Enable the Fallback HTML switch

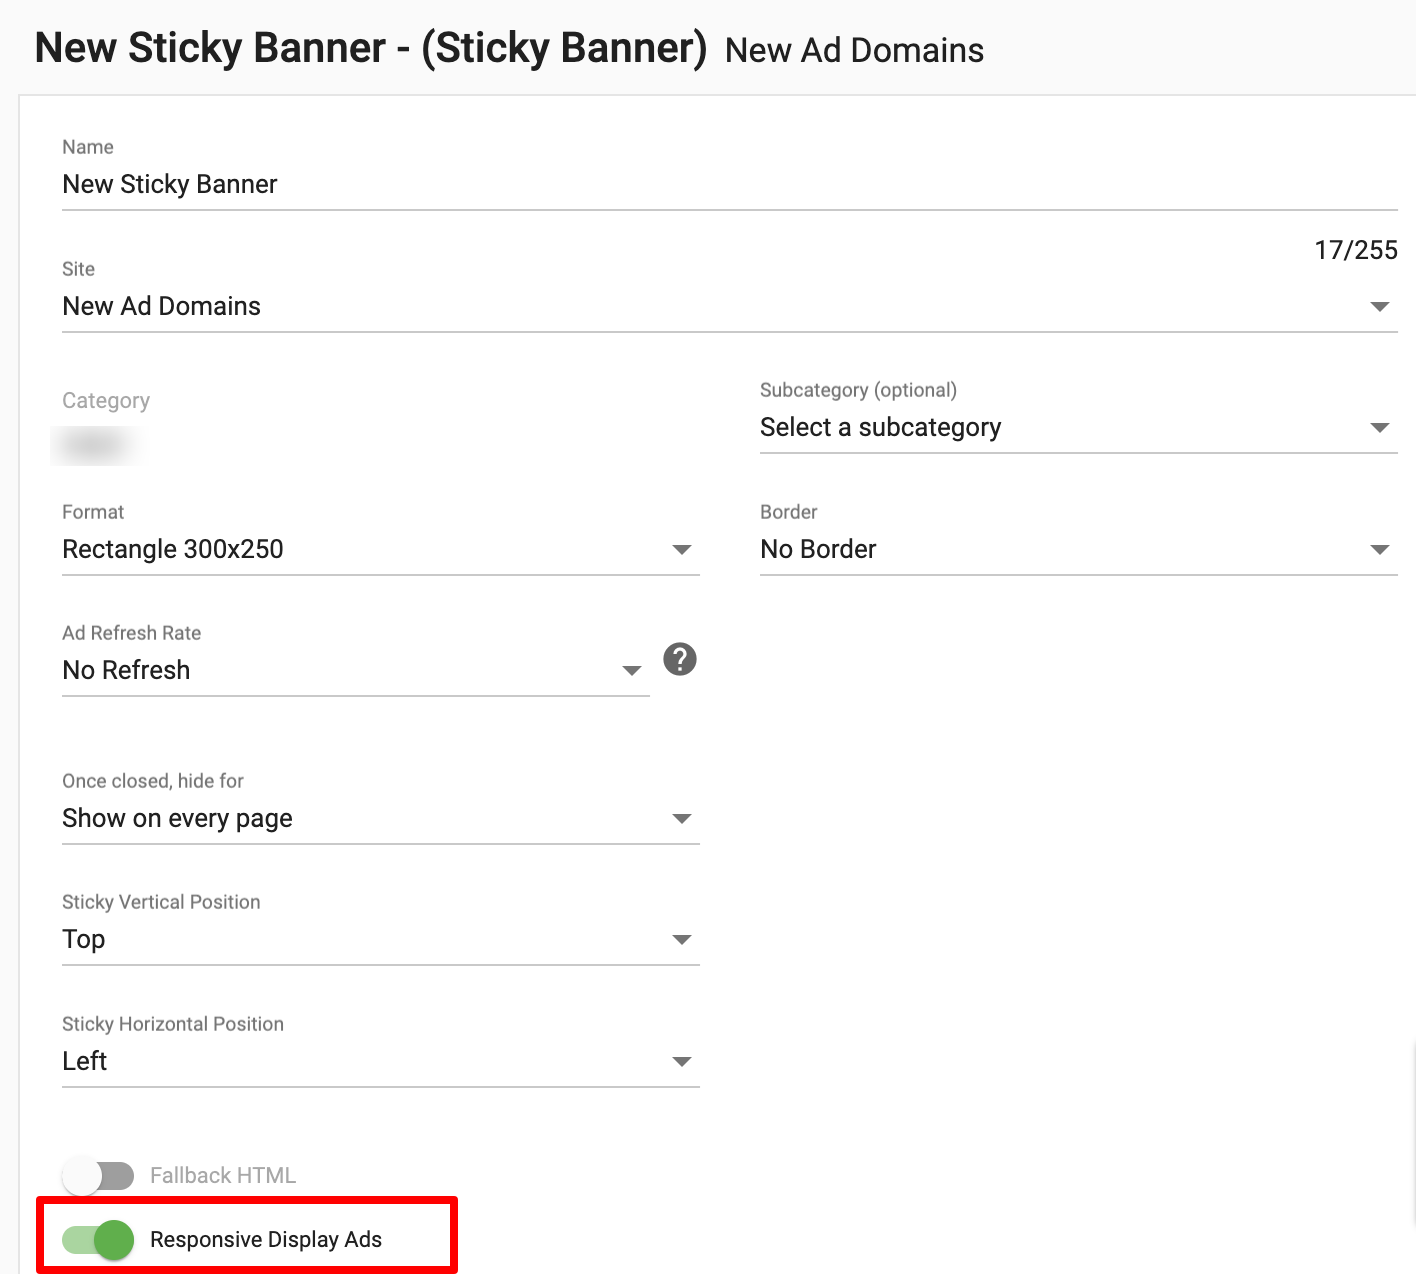coord(99,1176)
